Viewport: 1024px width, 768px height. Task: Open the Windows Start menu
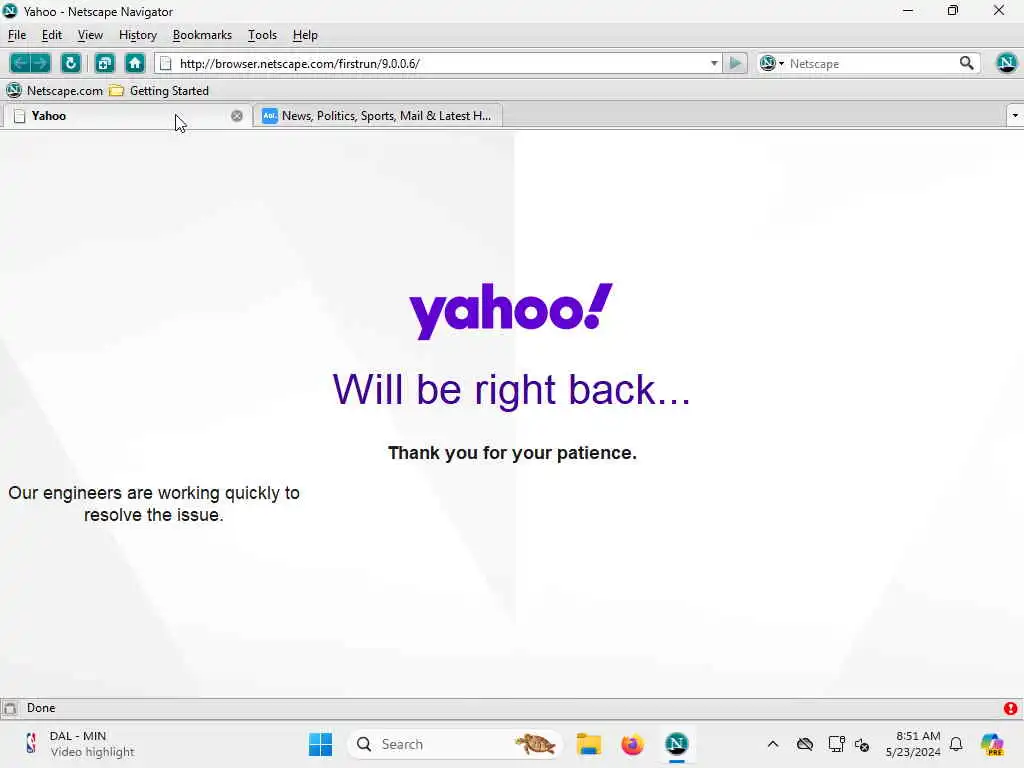(320, 744)
